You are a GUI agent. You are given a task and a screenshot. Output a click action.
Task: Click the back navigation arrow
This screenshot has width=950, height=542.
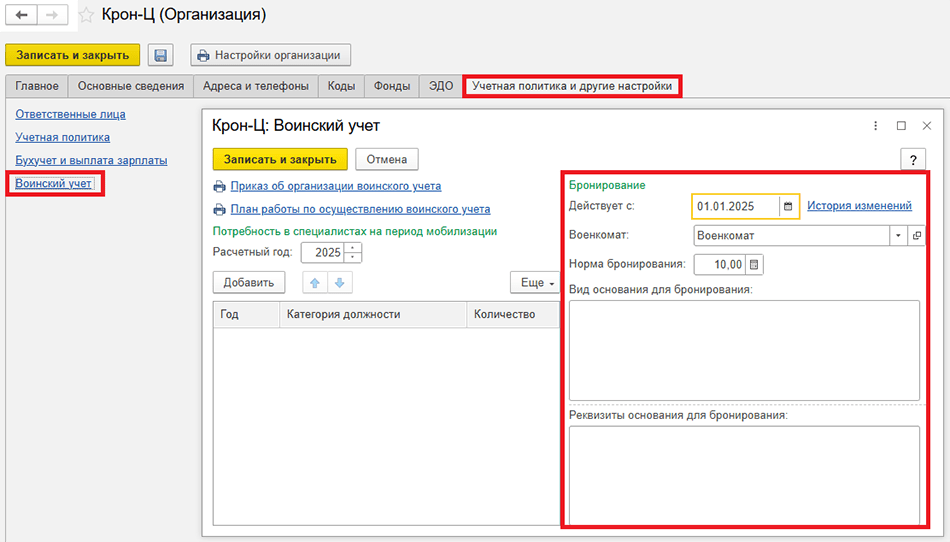22,15
